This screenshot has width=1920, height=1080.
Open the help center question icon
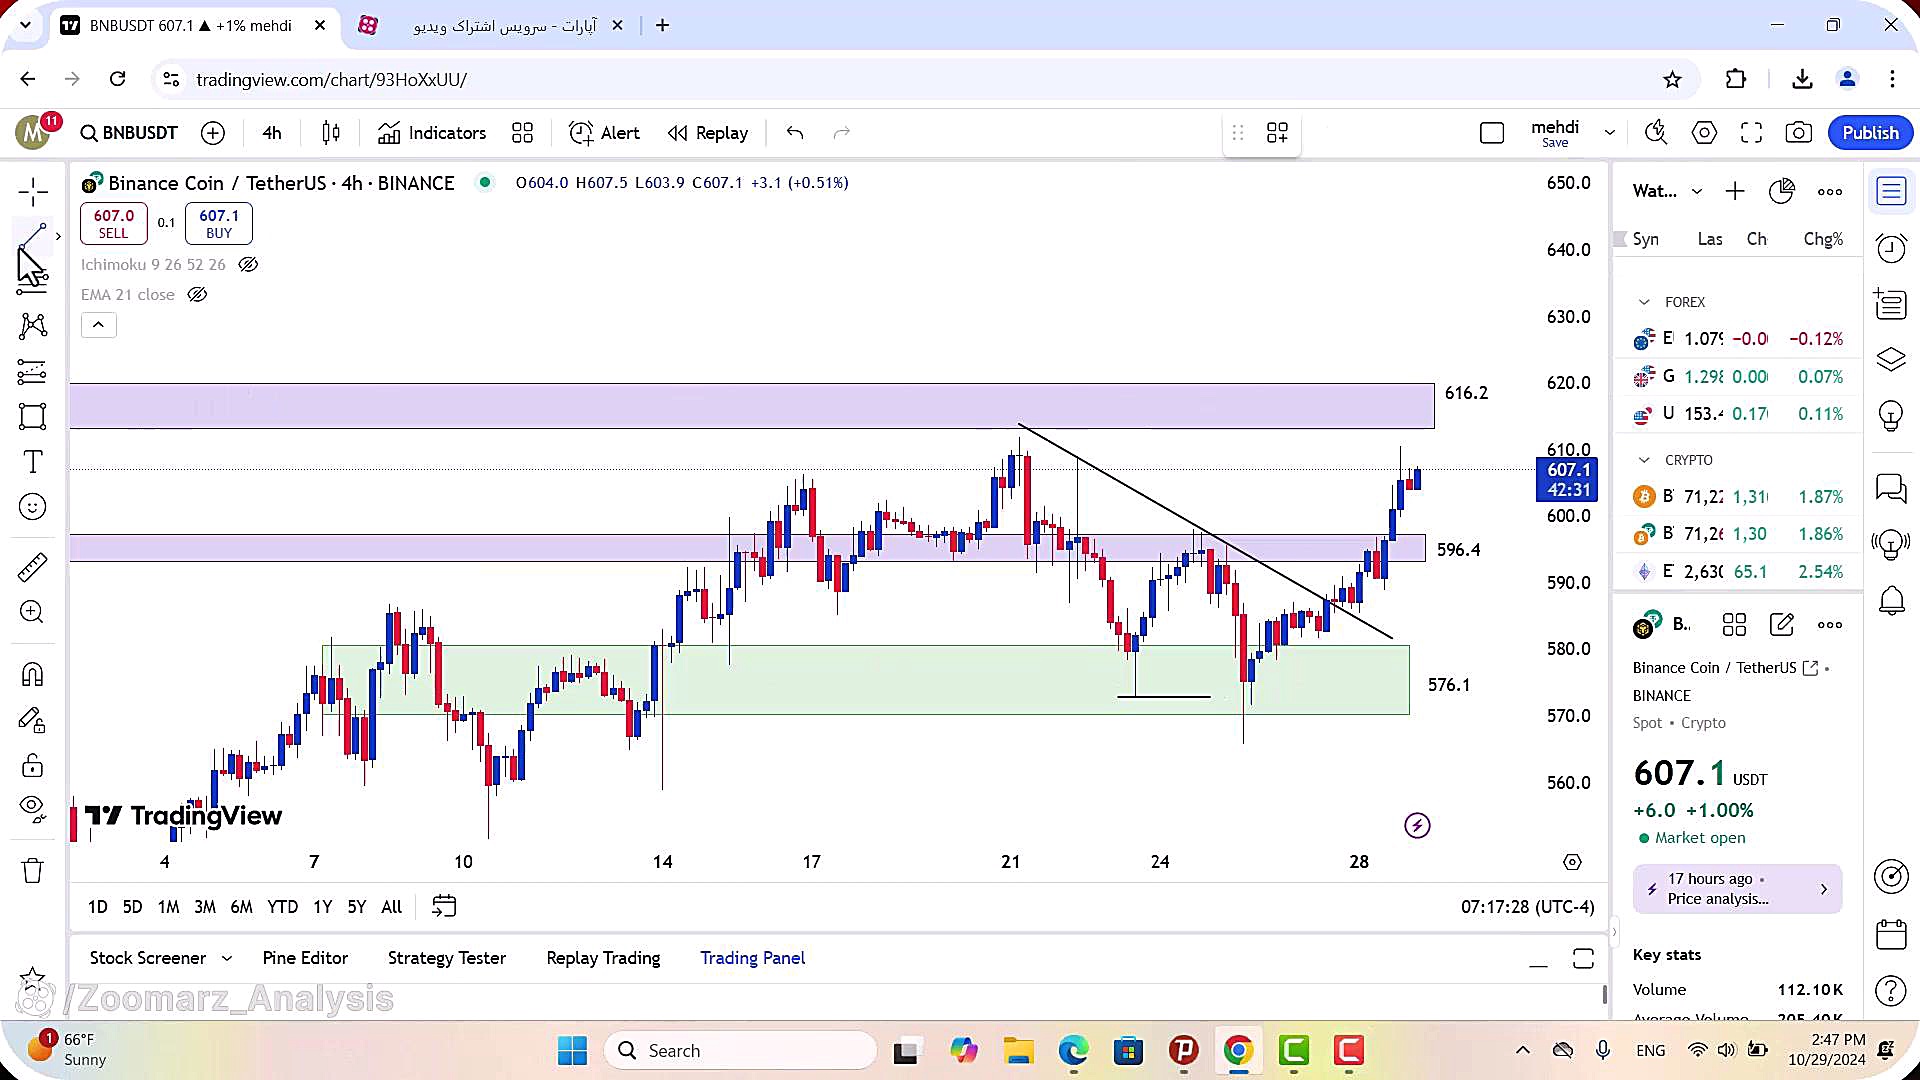click(x=1891, y=990)
